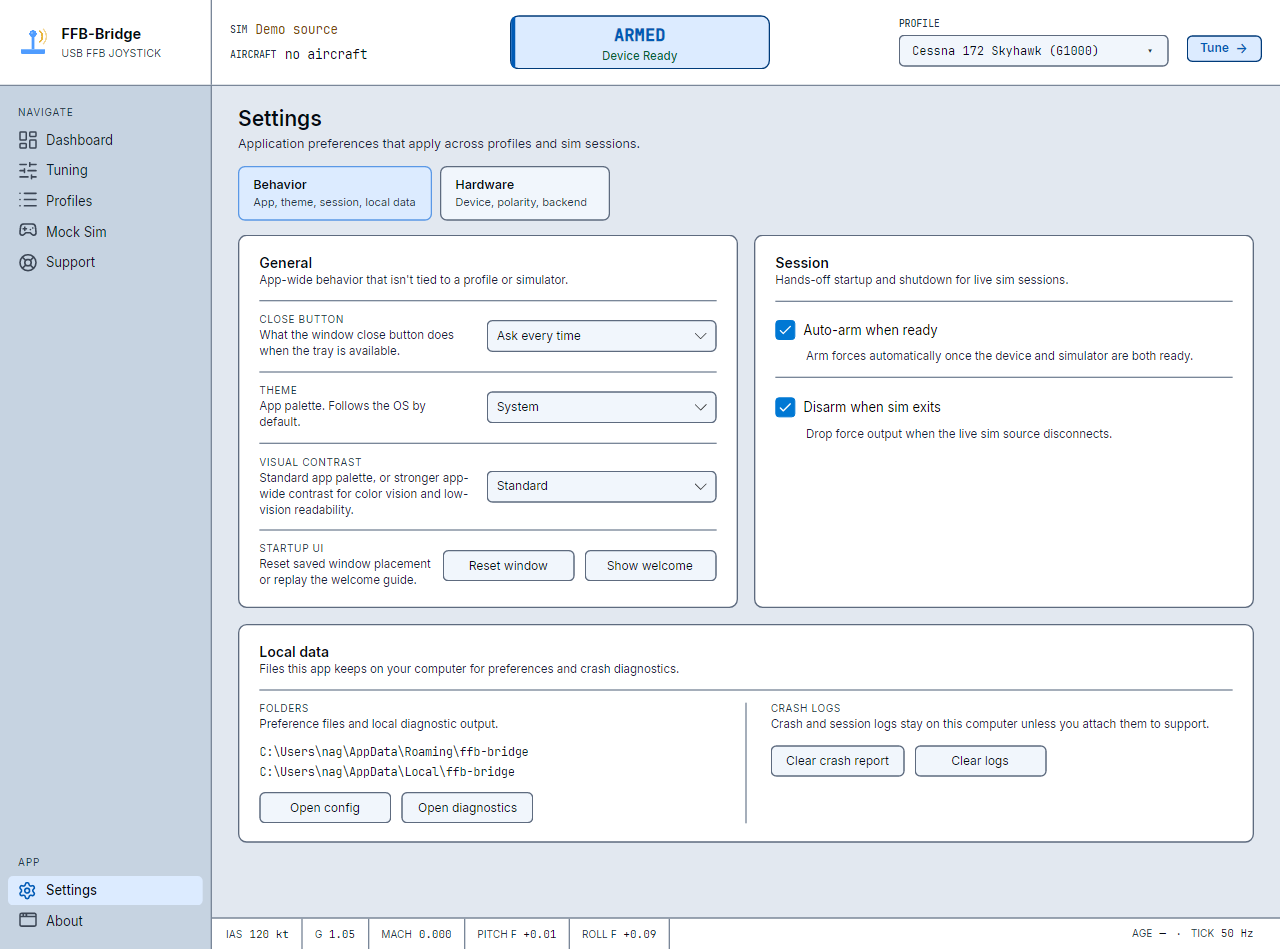Click the About window icon in sidebar
Screen dimensions: 1280x949
(28, 921)
